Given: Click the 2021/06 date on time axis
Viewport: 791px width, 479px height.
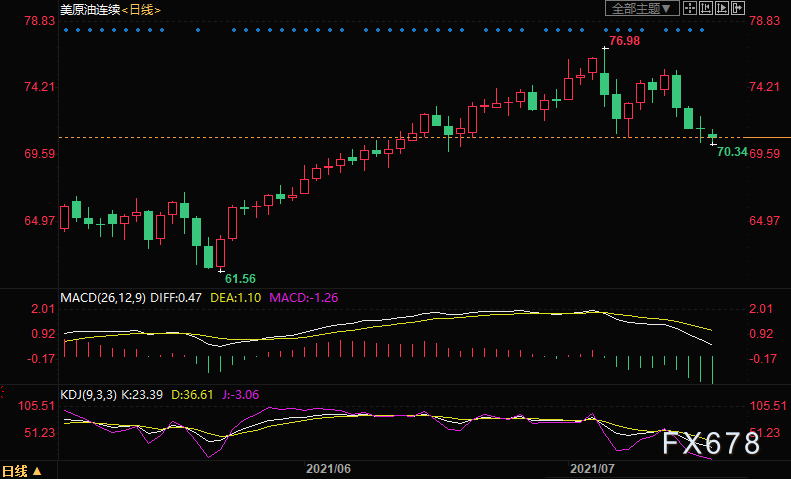Looking at the screenshot, I should click(x=327, y=468).
